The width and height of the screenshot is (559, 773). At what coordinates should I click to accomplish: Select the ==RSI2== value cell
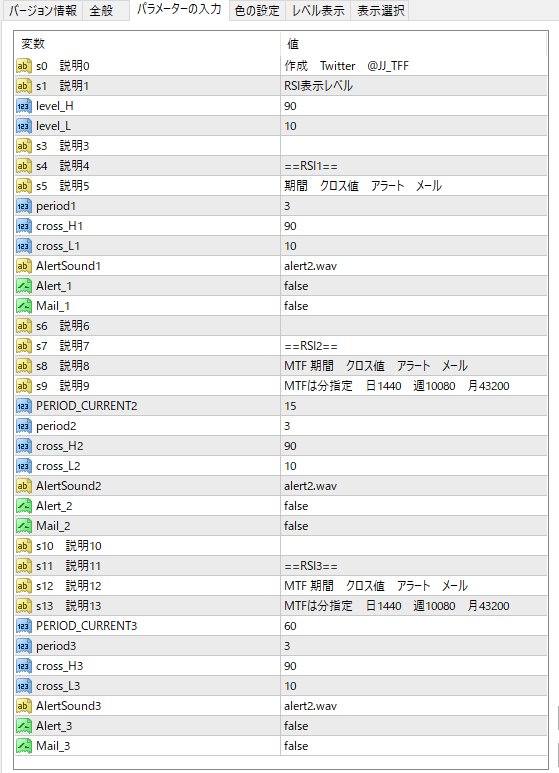[x=414, y=346]
